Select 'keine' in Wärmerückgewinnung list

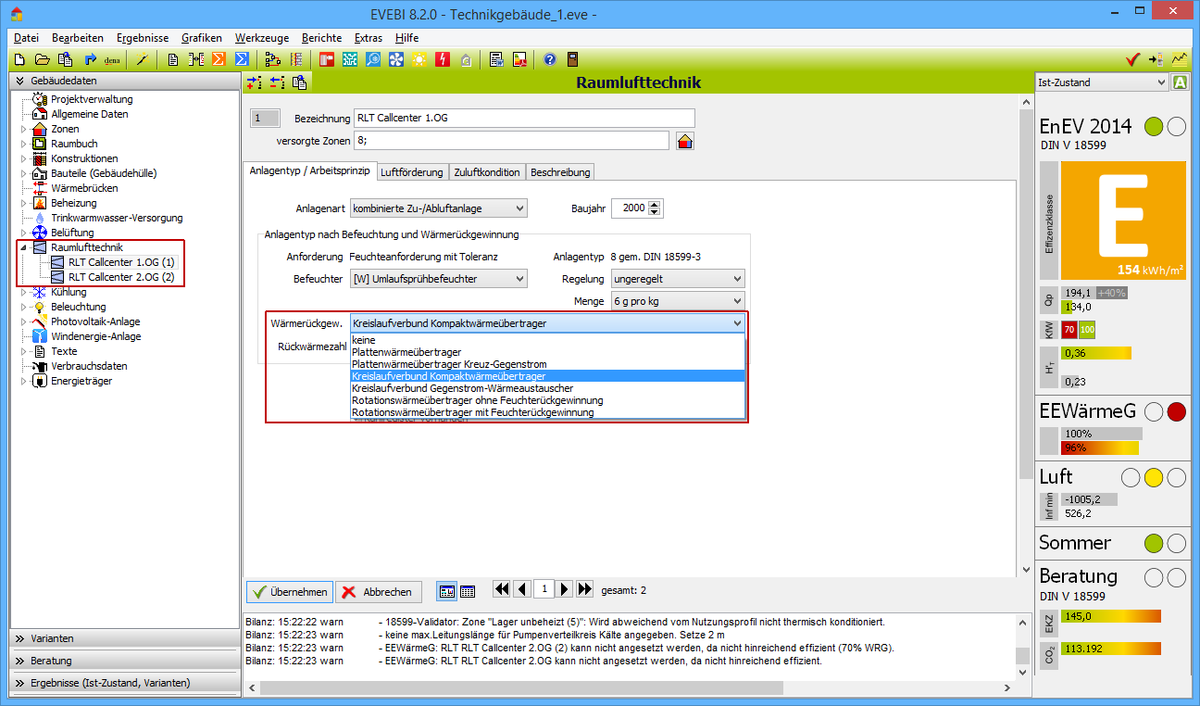(x=547, y=340)
